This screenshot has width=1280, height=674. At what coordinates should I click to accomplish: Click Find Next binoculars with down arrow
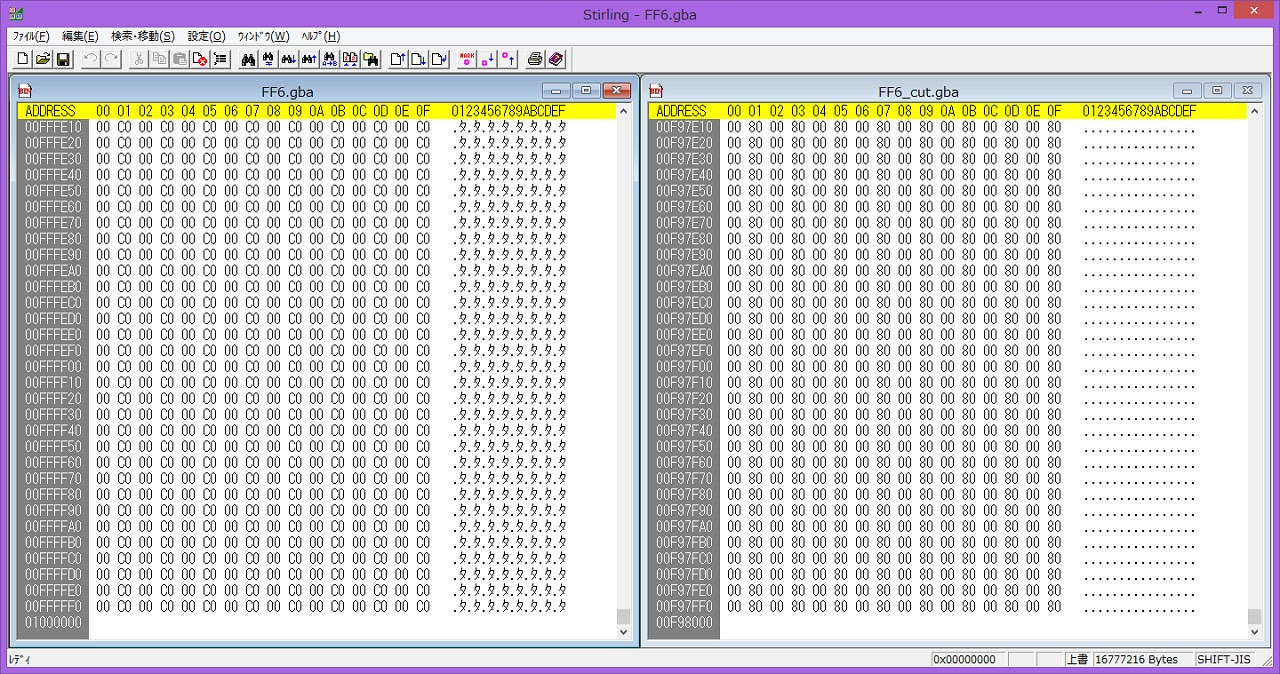pyautogui.click(x=289, y=59)
